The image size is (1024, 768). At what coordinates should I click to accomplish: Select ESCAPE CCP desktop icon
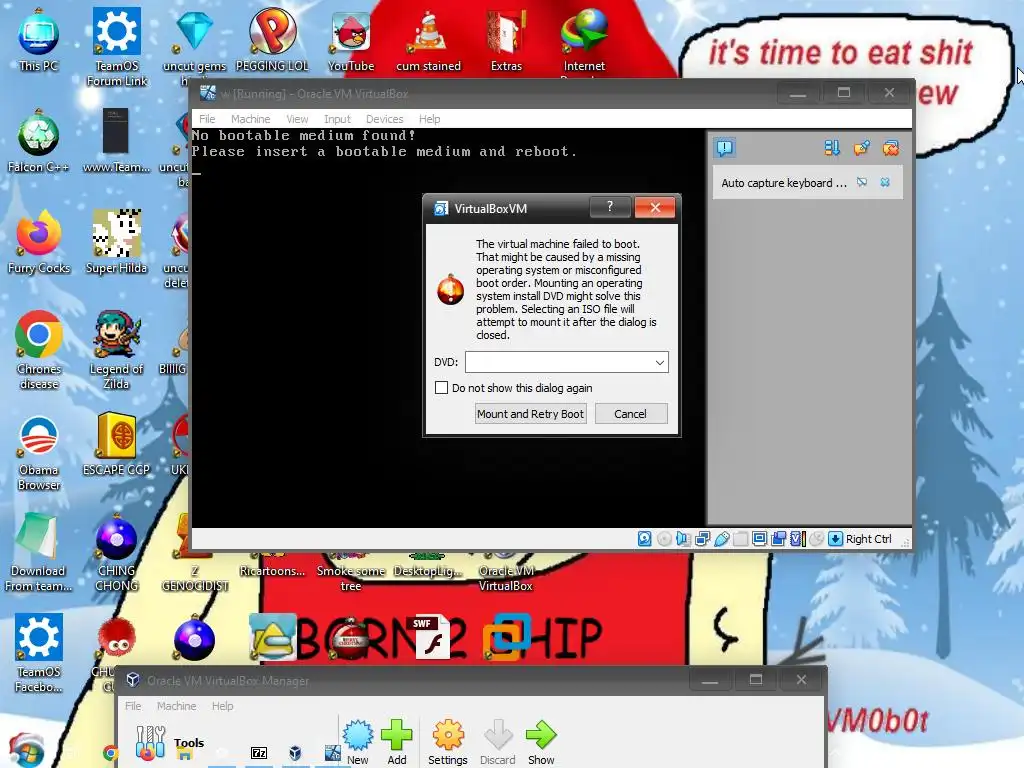[x=116, y=445]
